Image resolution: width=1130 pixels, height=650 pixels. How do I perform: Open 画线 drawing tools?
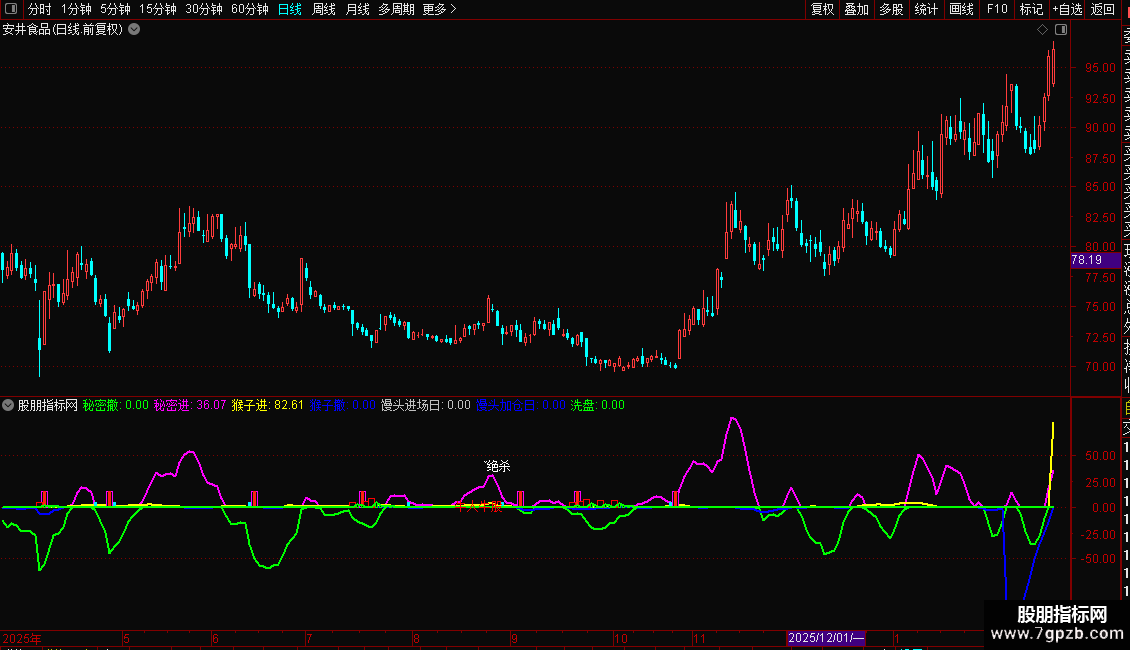coord(961,9)
